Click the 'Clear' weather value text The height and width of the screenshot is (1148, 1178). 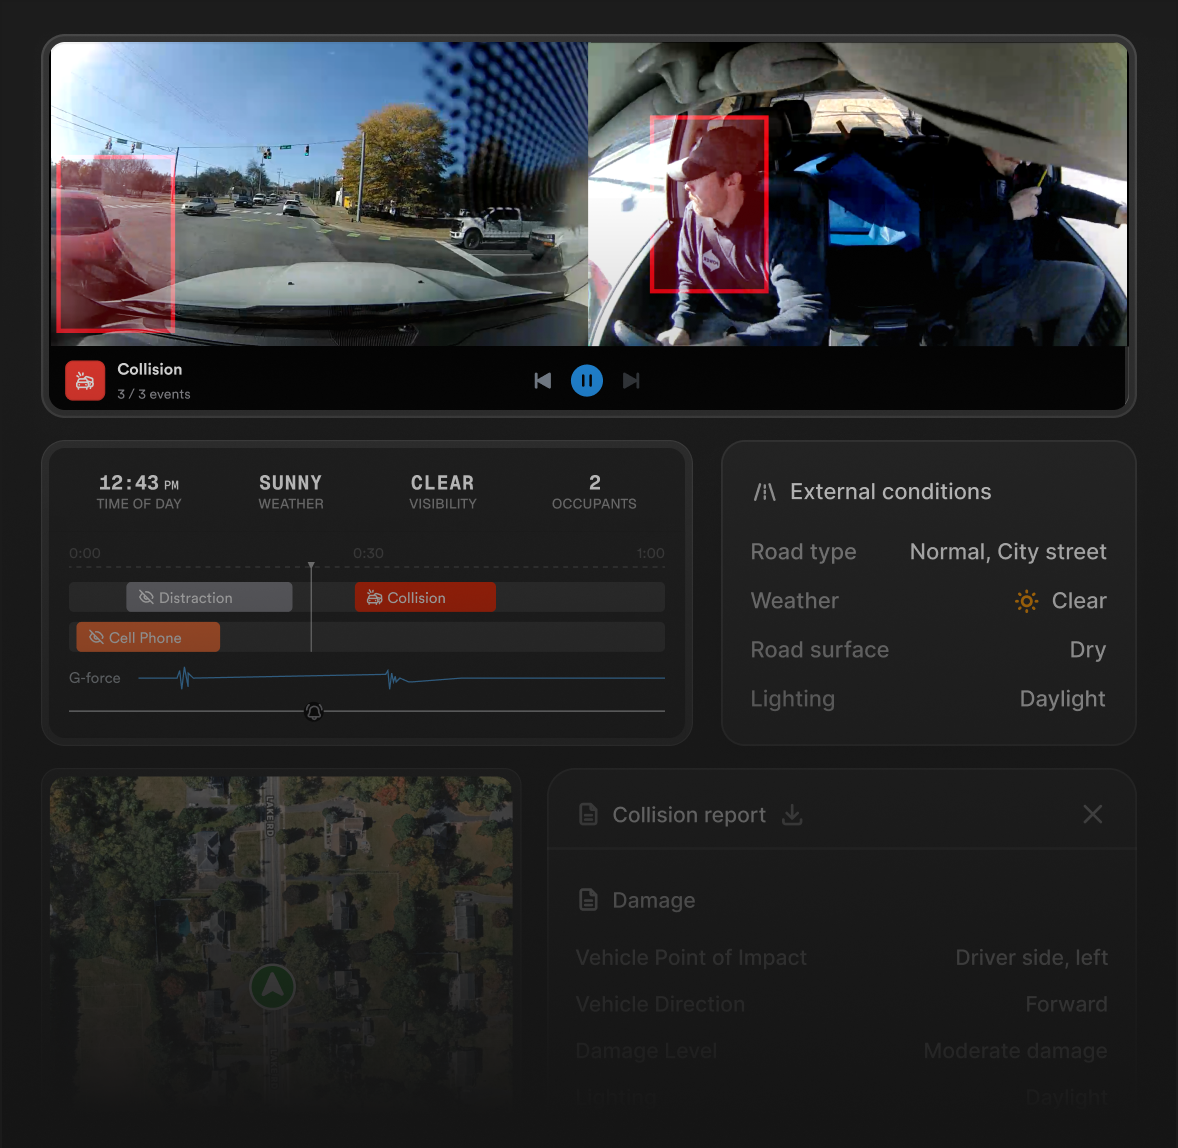pyautogui.click(x=1079, y=600)
